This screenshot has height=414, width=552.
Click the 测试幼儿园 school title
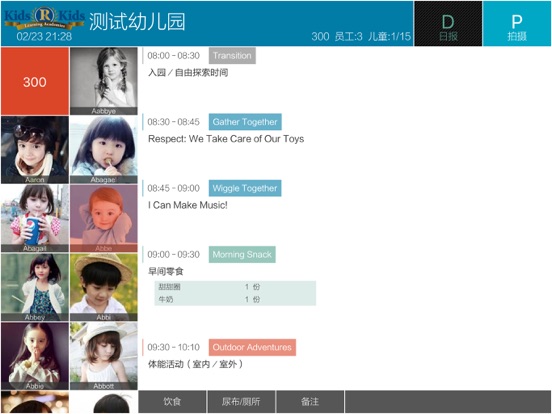click(x=137, y=21)
